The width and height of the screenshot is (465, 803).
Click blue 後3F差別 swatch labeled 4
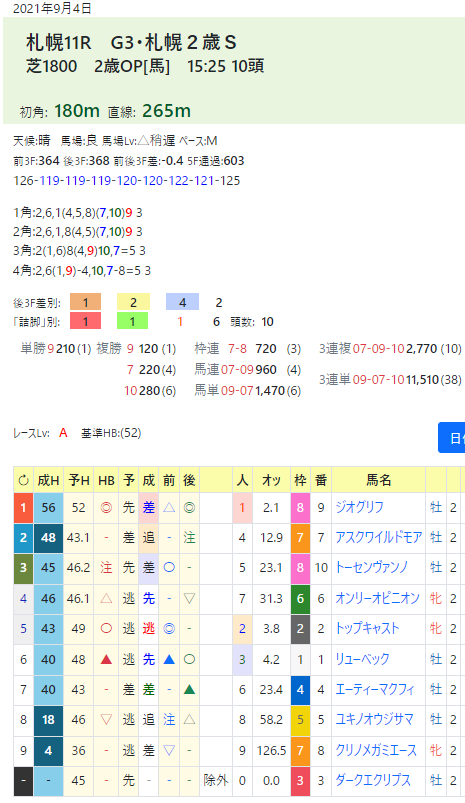click(x=182, y=303)
